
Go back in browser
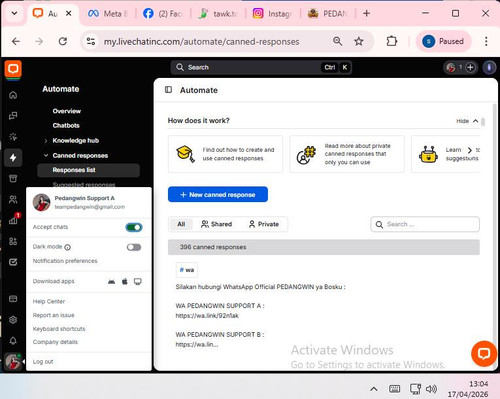[x=16, y=41]
